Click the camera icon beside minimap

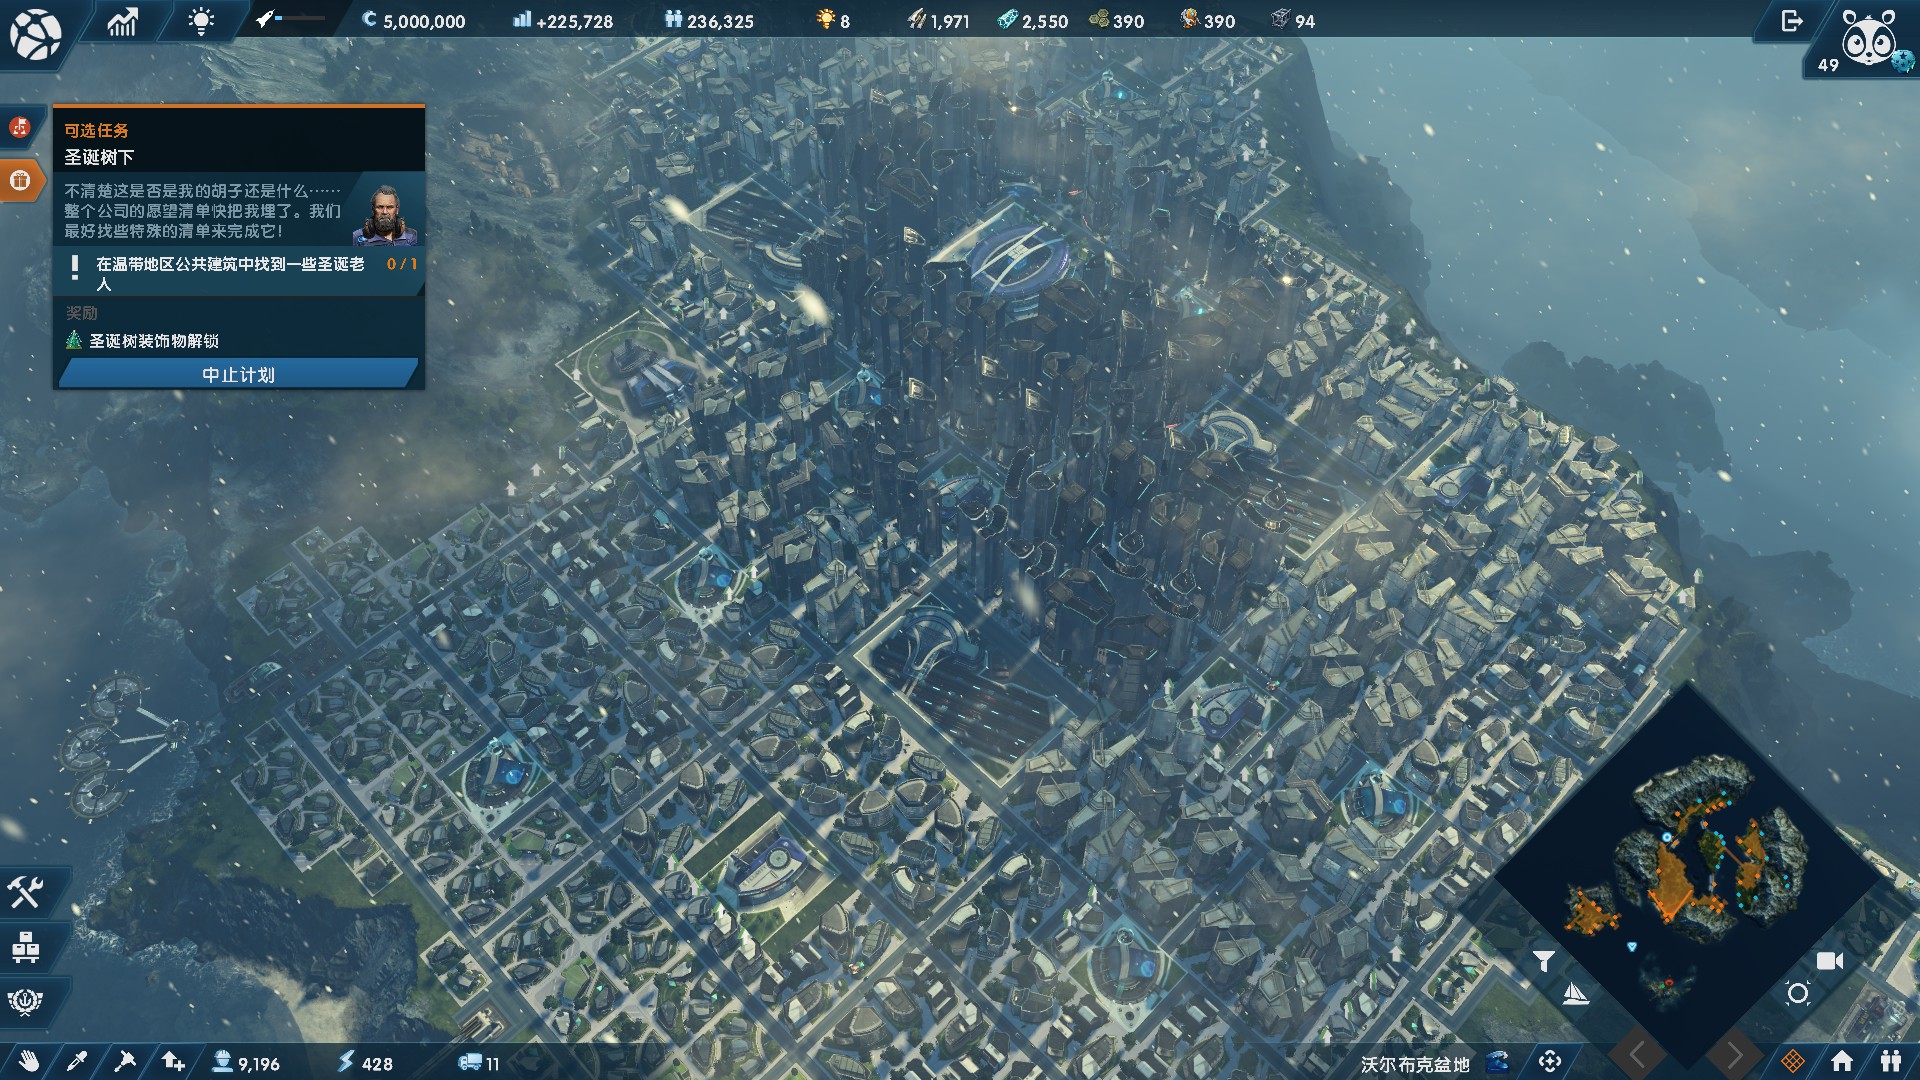click(1829, 961)
